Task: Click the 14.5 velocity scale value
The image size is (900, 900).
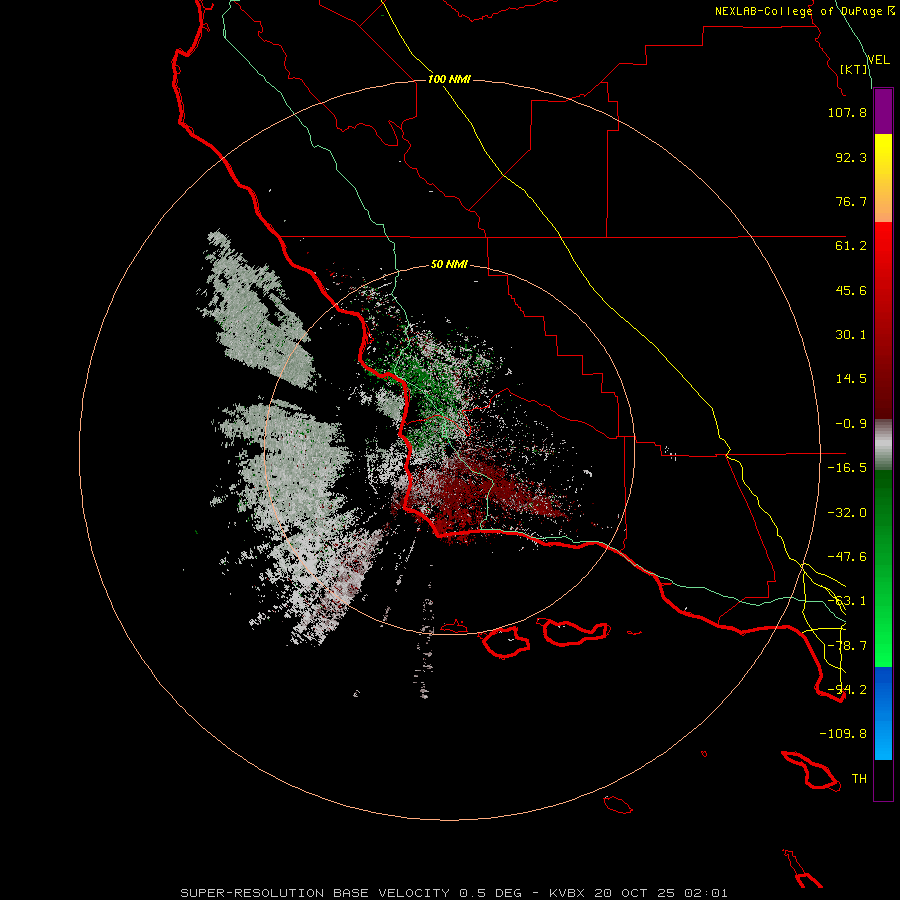Action: coord(851,379)
